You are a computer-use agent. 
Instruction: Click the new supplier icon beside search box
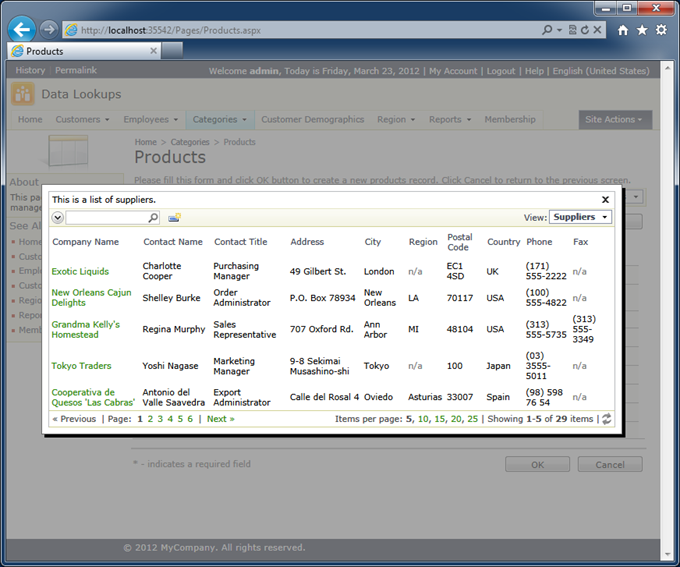click(x=174, y=217)
